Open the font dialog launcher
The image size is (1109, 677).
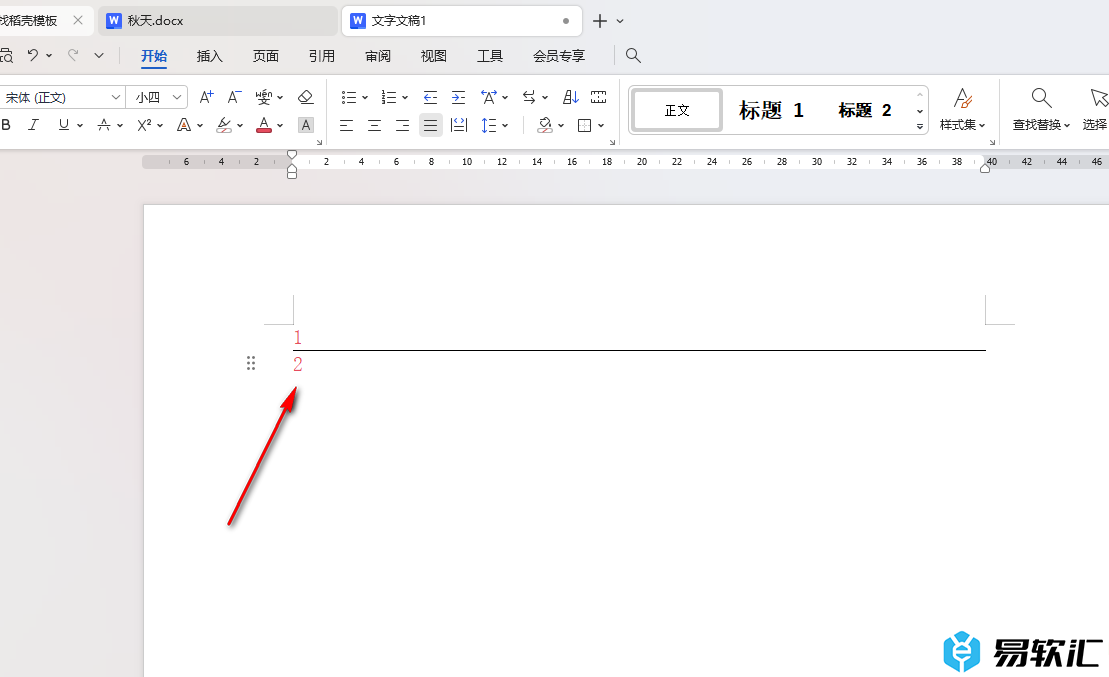320,142
